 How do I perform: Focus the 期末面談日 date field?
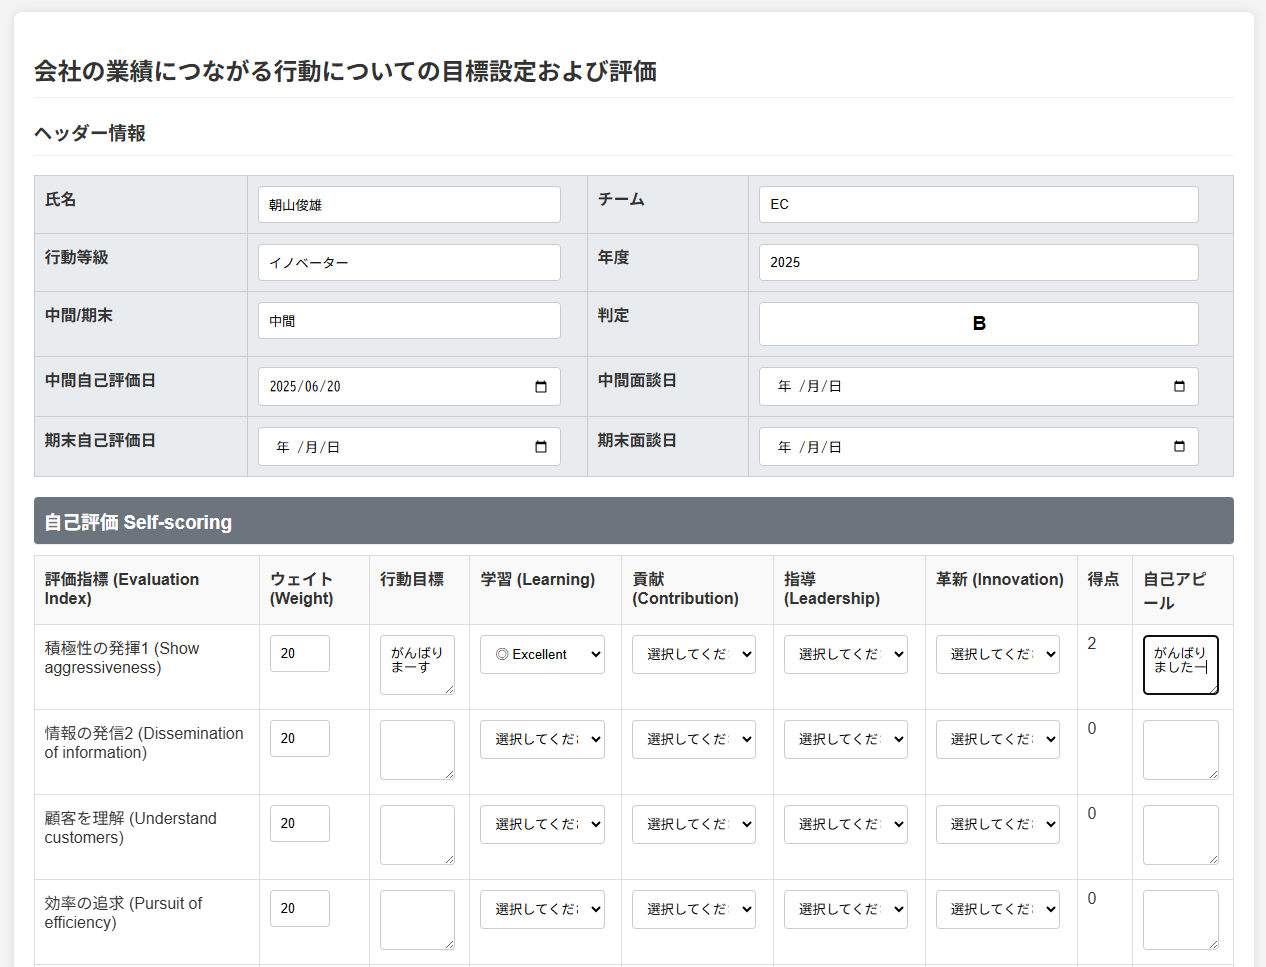[979, 447]
